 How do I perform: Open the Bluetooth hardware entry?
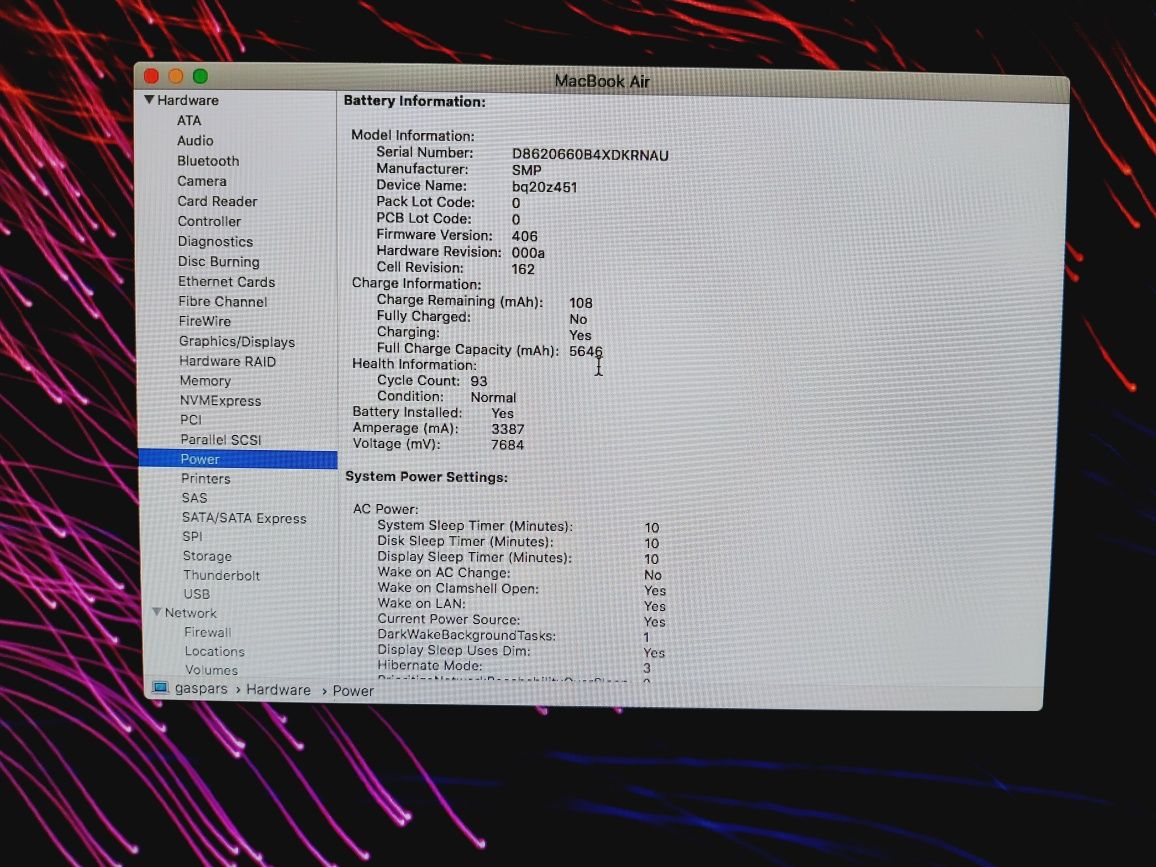point(208,161)
